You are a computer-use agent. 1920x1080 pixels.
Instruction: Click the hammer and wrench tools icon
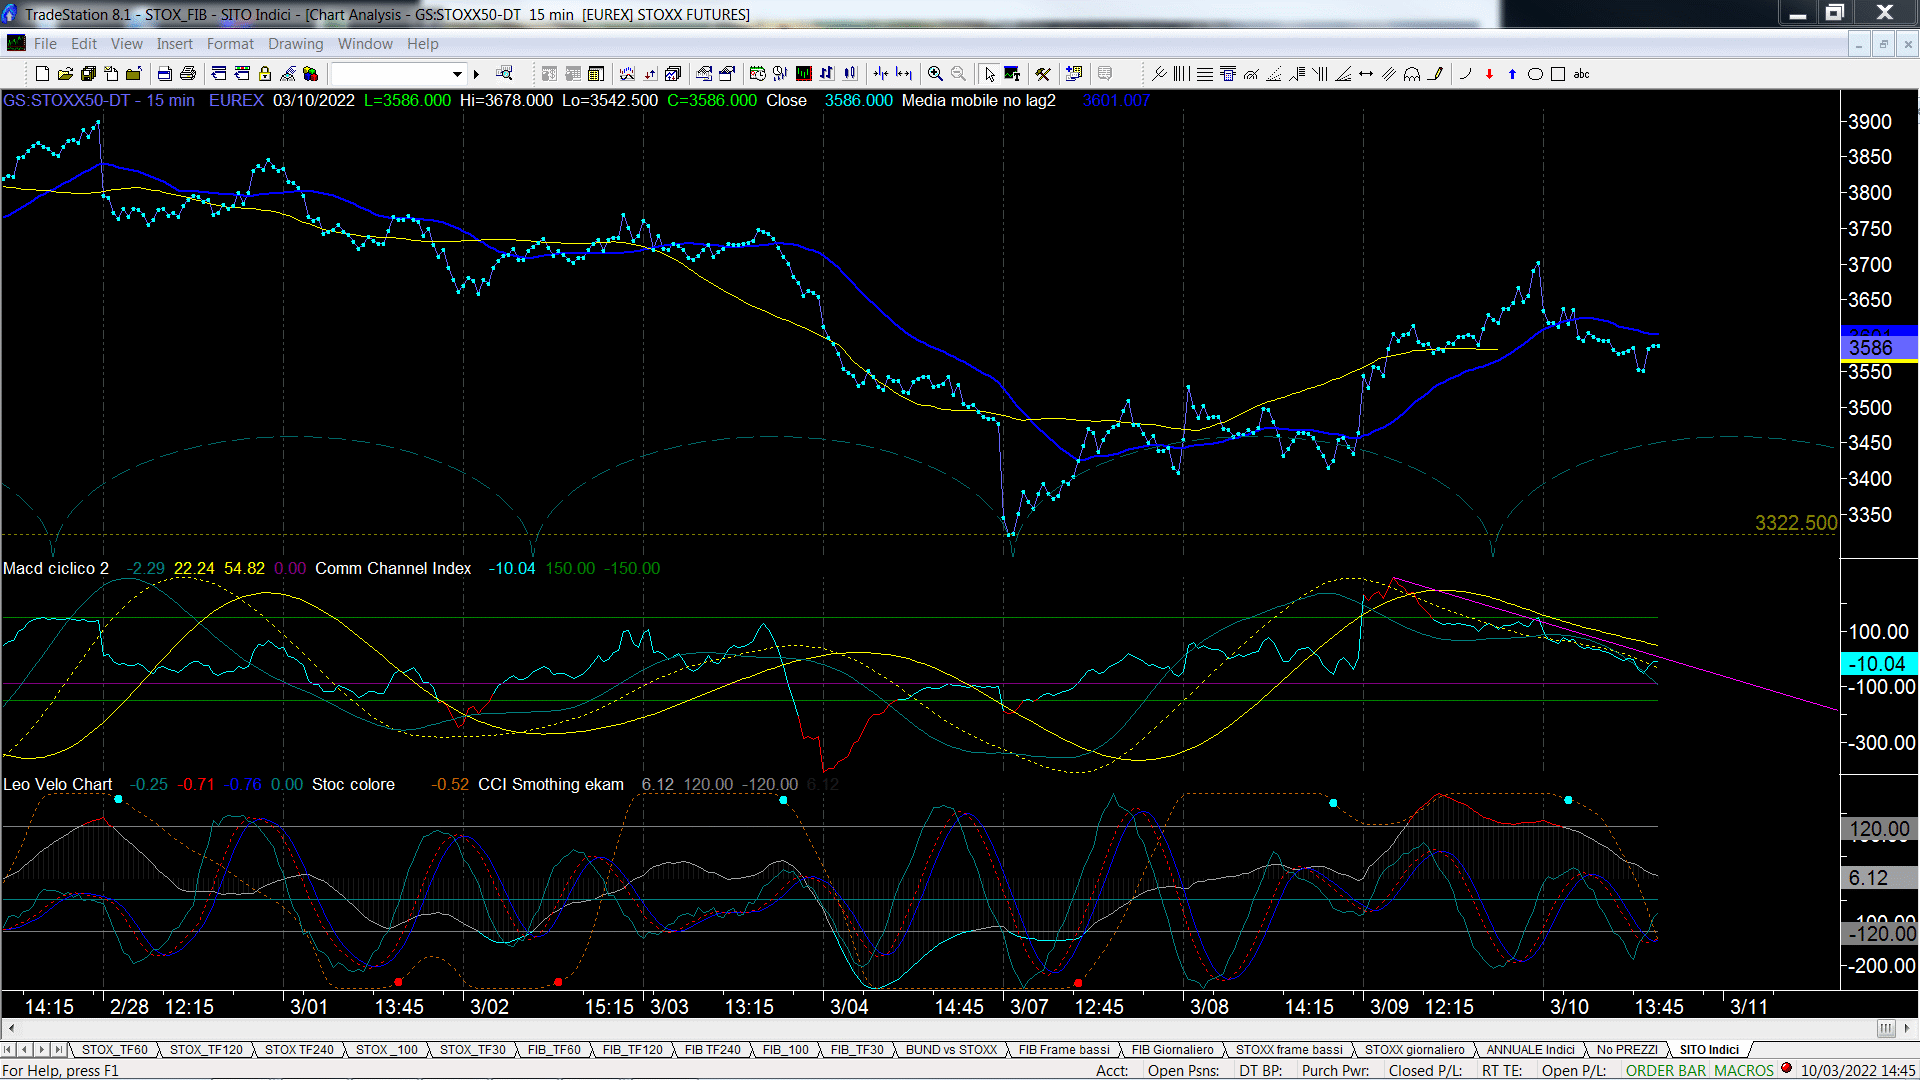(1043, 74)
